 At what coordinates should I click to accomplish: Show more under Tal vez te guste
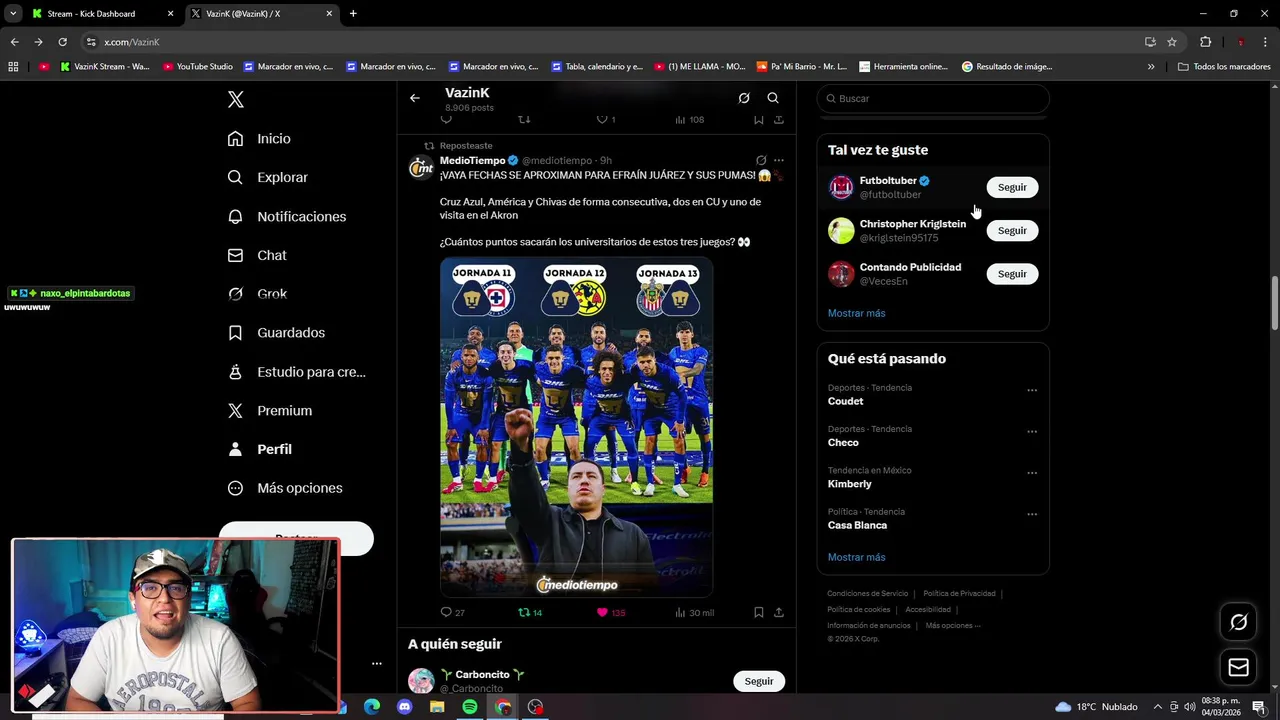tap(856, 313)
